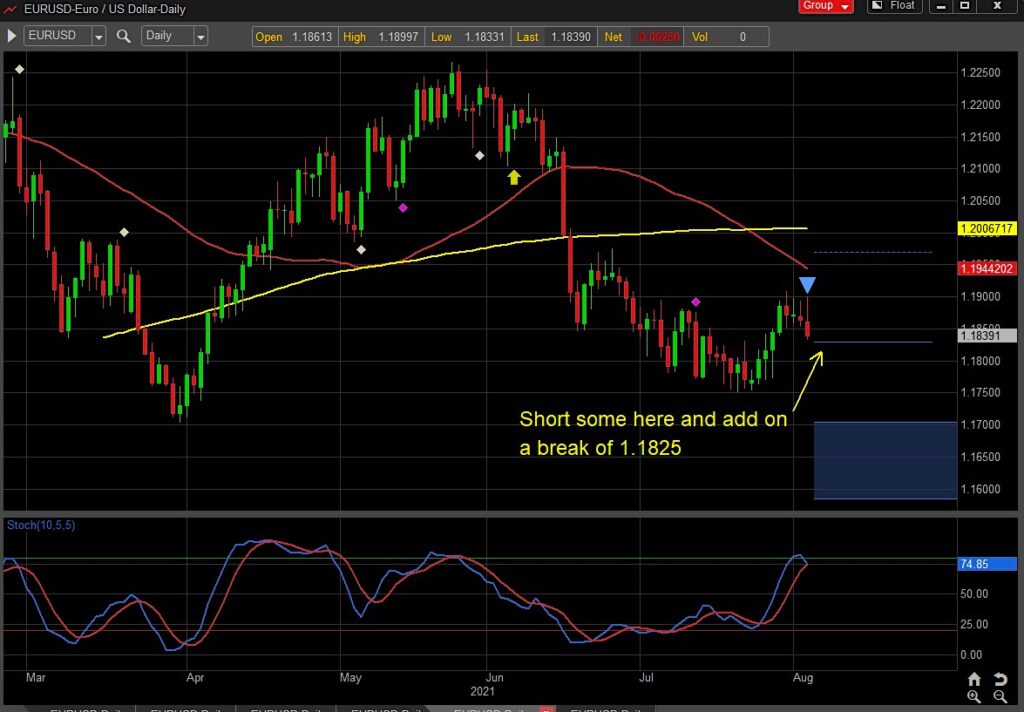Expand the EURUSD symbol dropdown arrow
This screenshot has width=1024, height=712.
point(99,37)
